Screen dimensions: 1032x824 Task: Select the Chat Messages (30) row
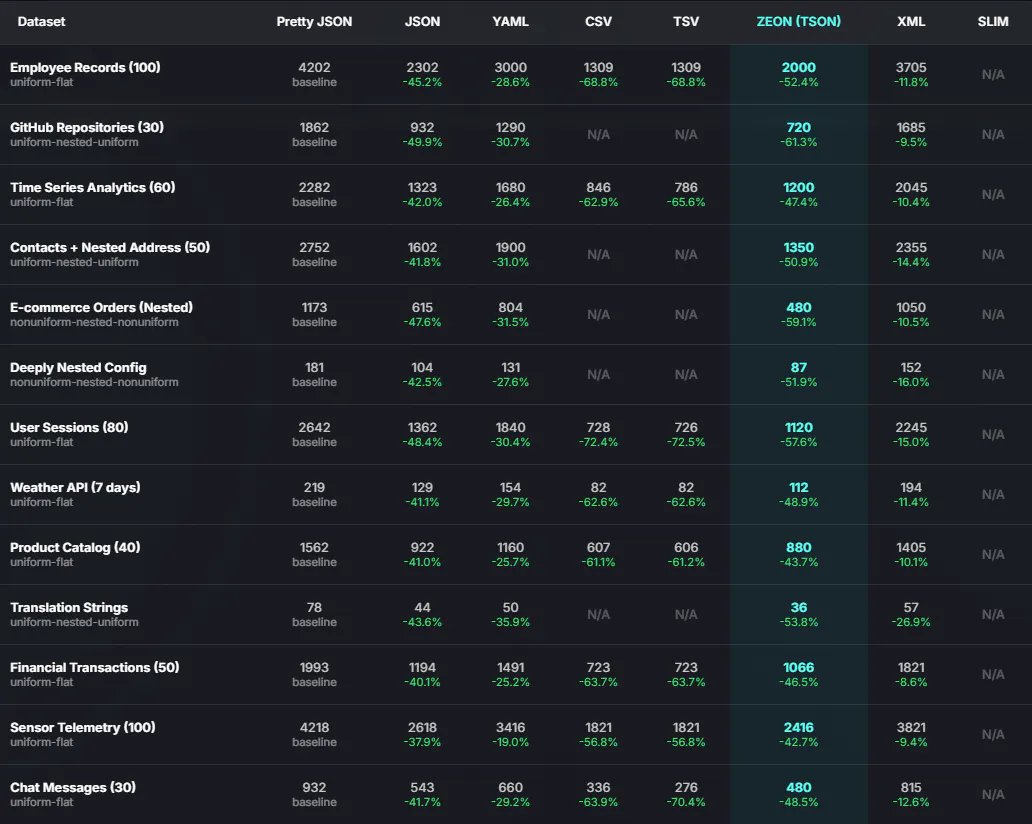coord(516,794)
